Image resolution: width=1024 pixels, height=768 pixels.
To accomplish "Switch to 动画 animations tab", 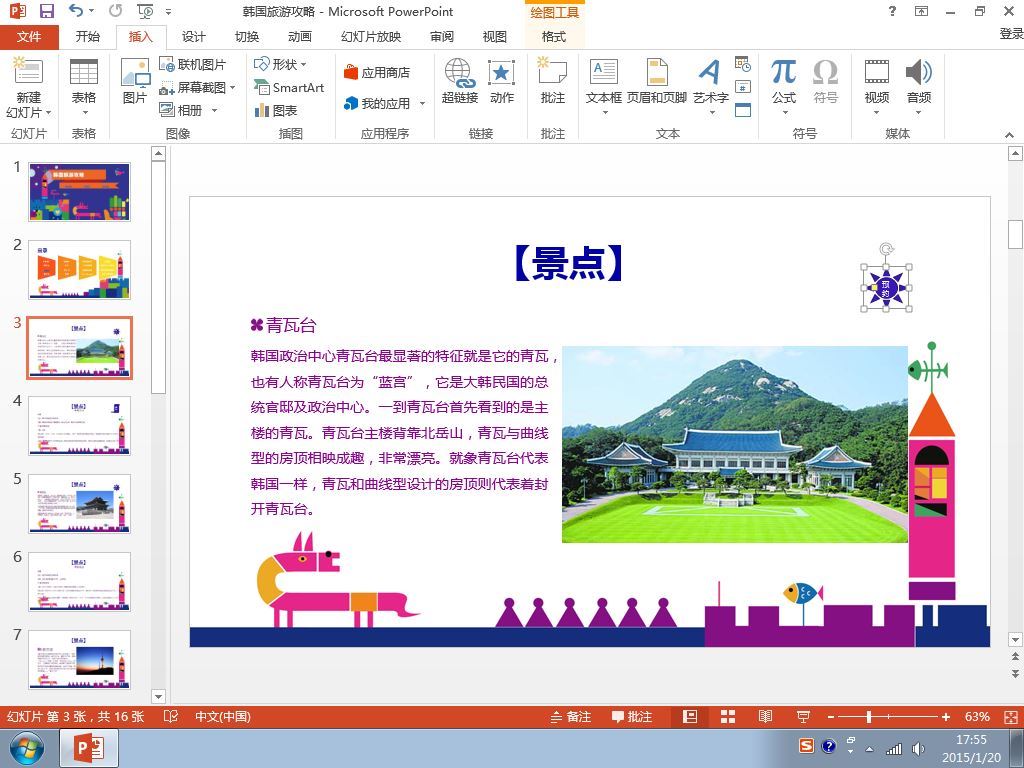I will point(300,37).
